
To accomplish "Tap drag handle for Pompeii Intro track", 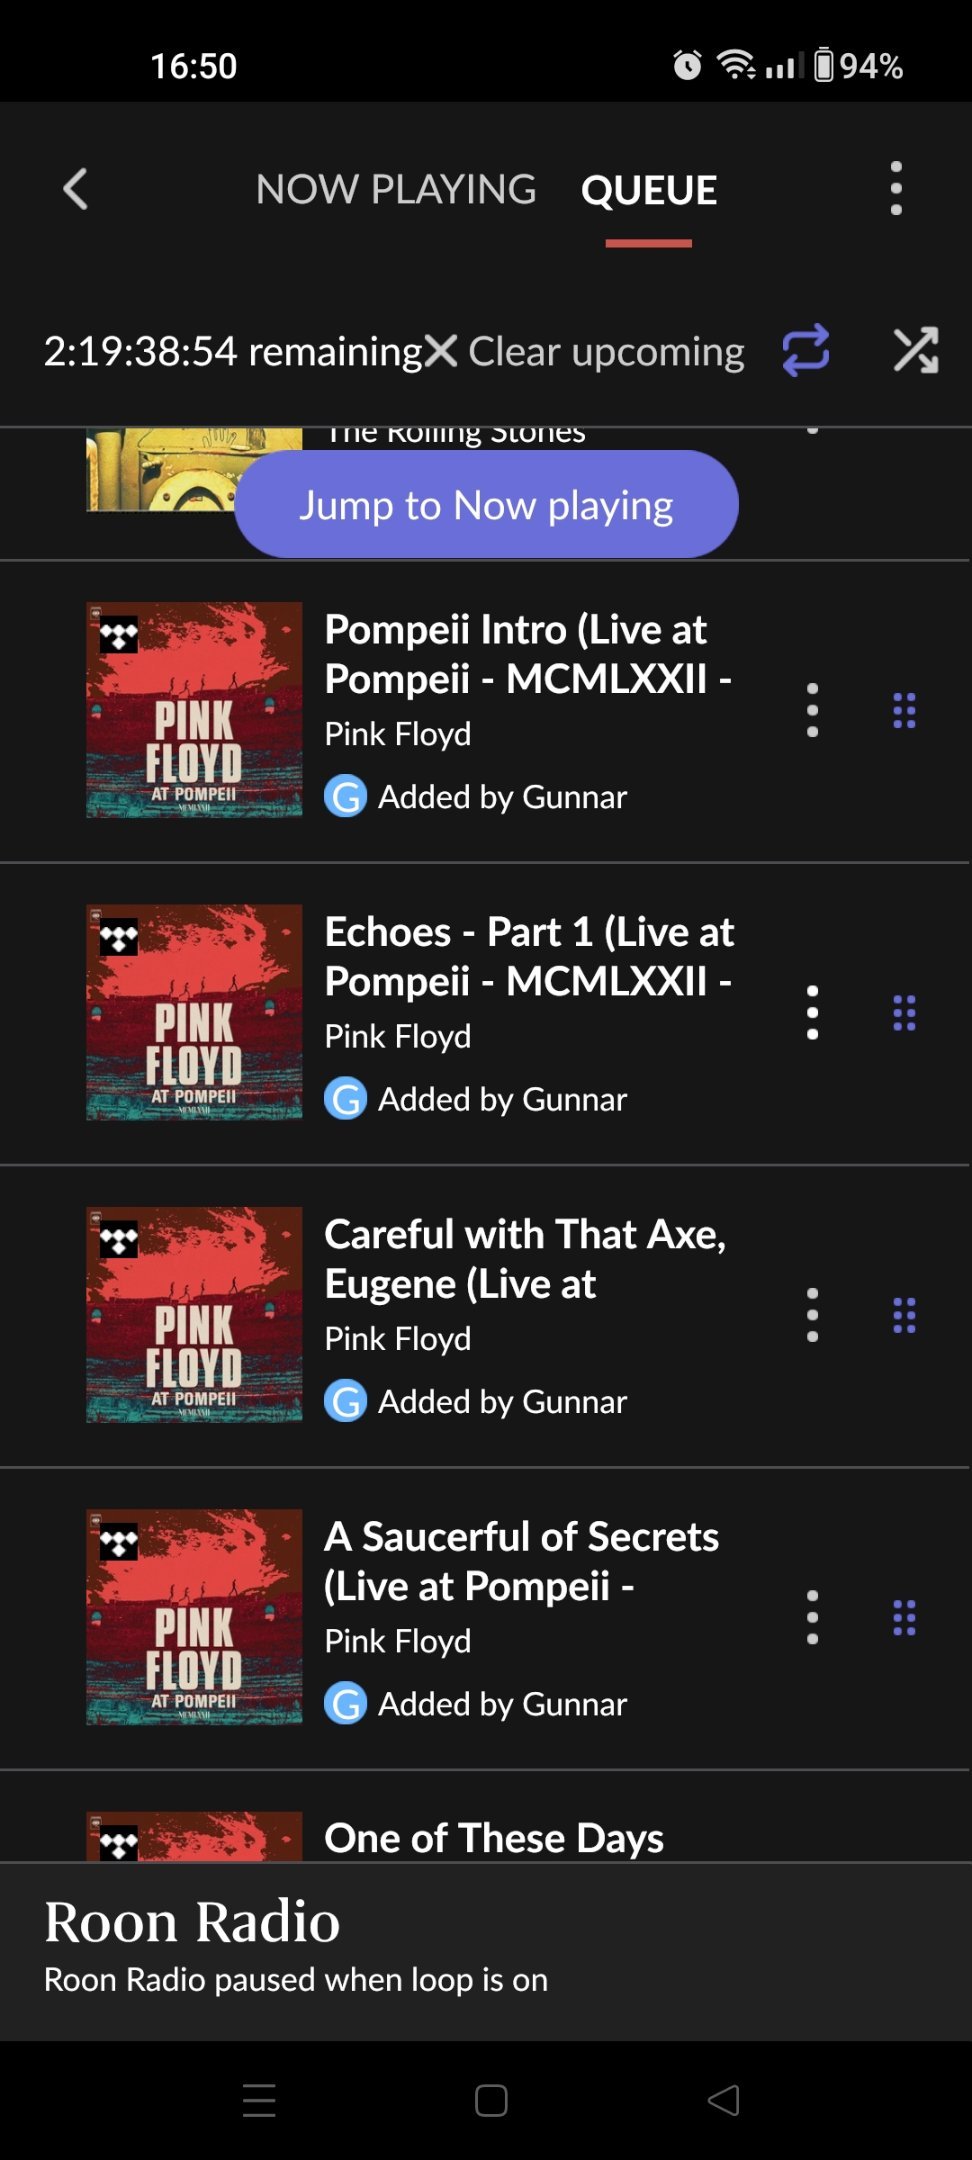I will (x=904, y=711).
